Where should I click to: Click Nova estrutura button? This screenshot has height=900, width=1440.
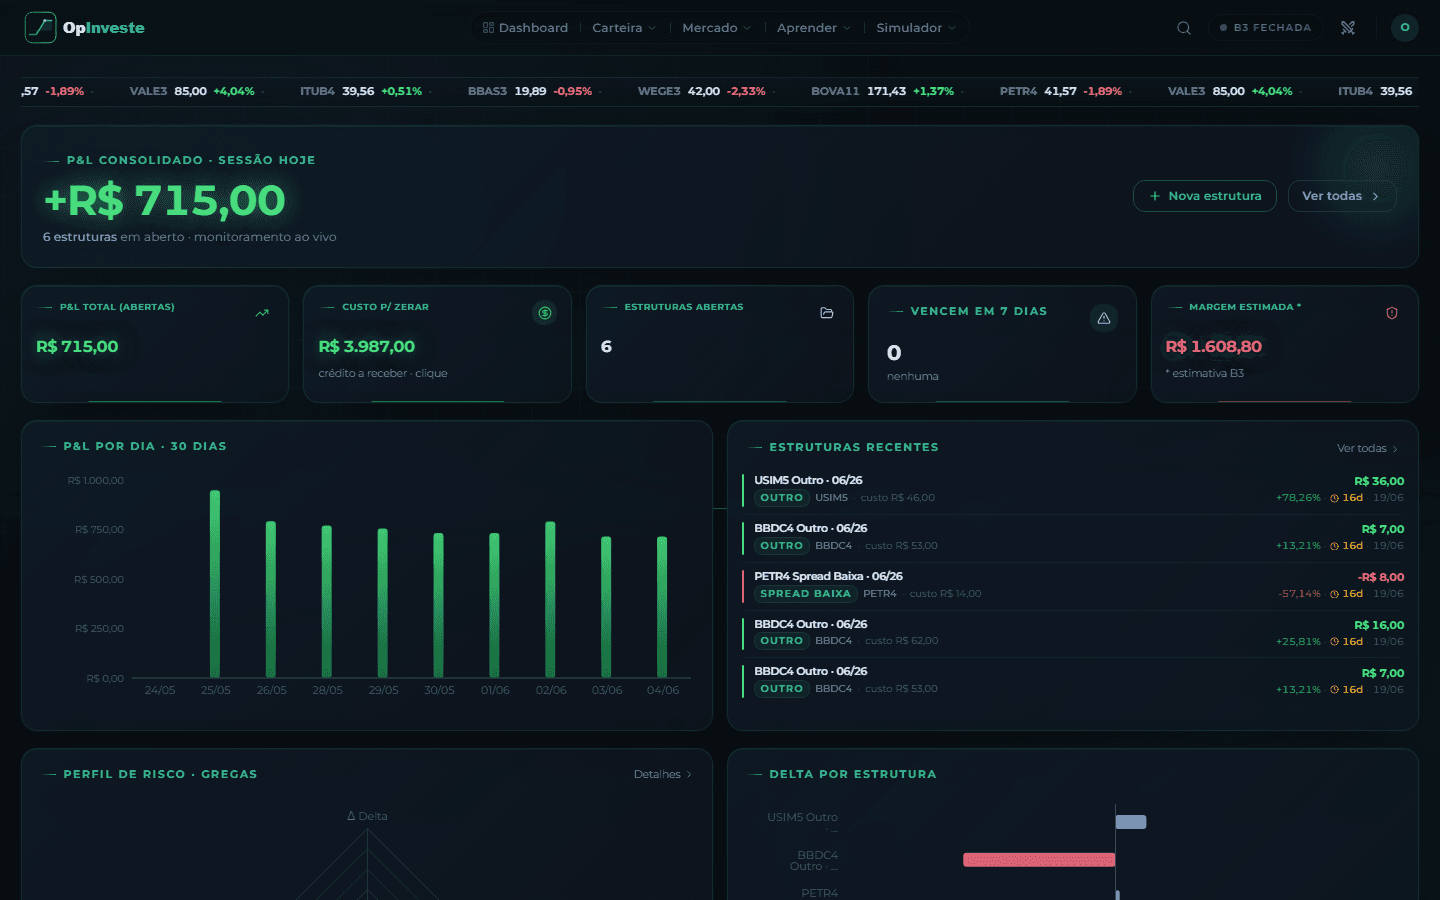click(1205, 196)
